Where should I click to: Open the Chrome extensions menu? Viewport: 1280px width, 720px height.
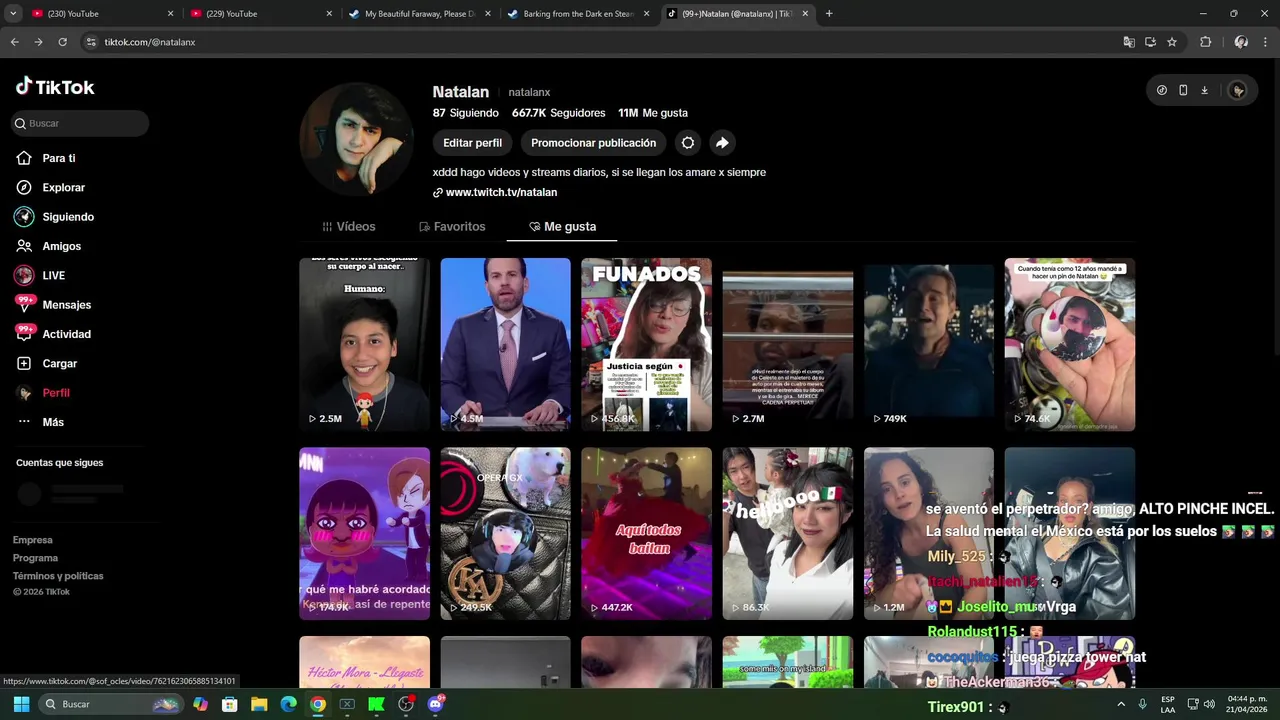point(1205,42)
